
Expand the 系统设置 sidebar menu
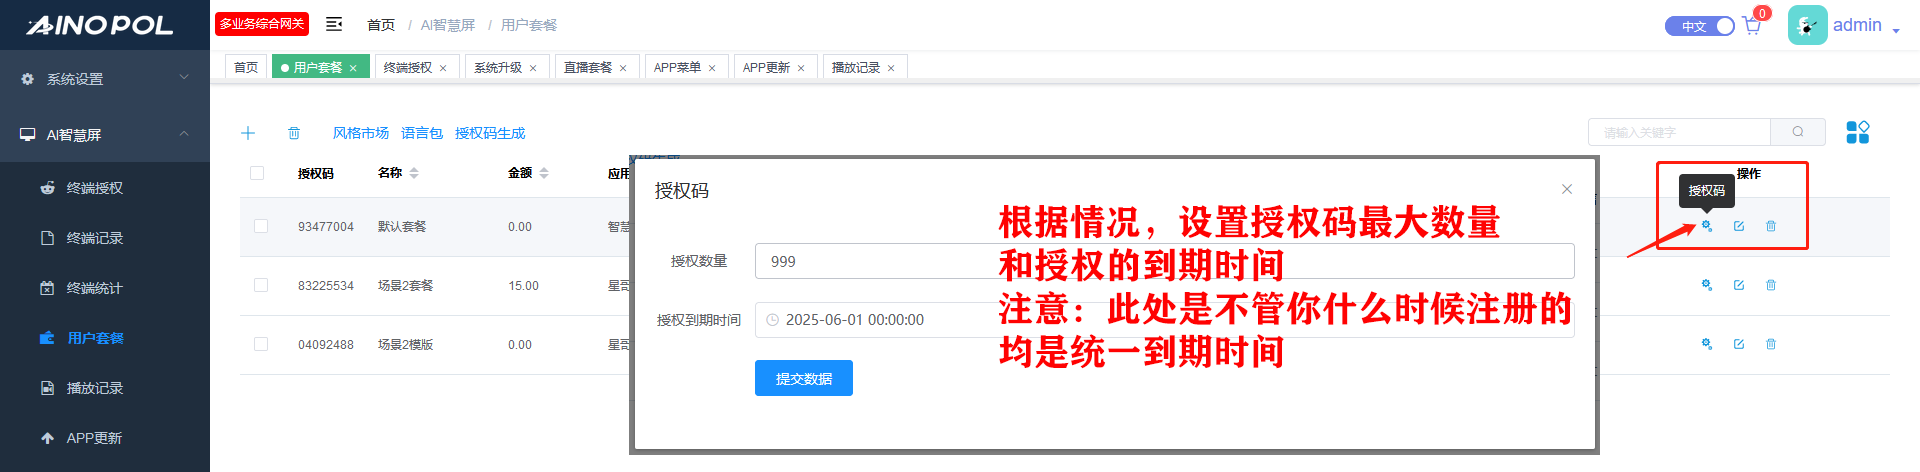point(105,78)
